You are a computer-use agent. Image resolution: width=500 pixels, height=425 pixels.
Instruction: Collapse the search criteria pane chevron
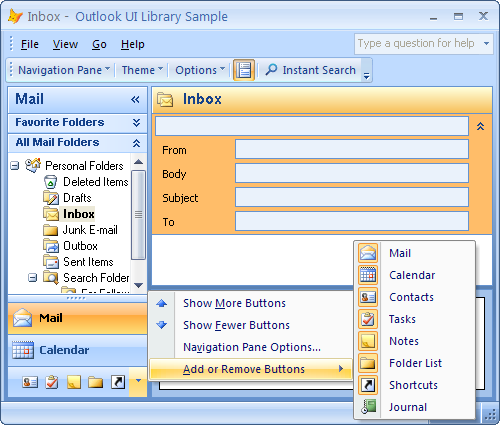pyautogui.click(x=480, y=126)
